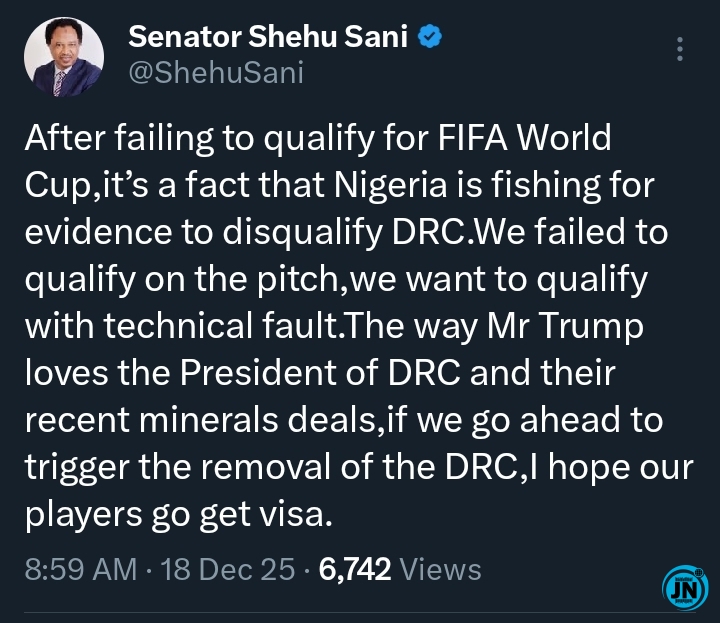Open the three-dot more options menu

(x=681, y=50)
